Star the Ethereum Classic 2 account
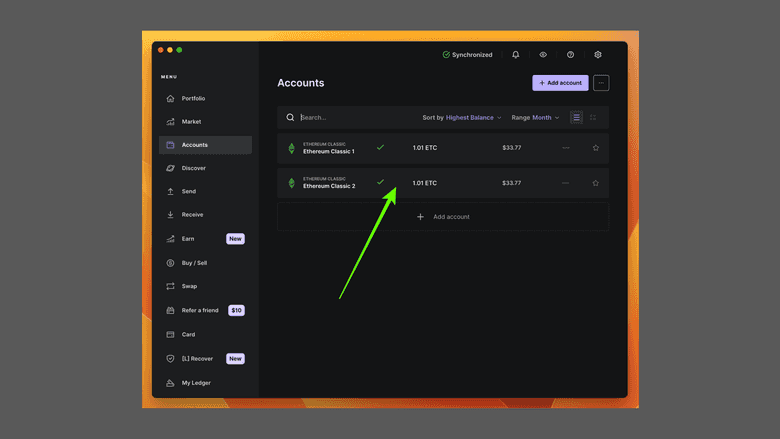 596,183
